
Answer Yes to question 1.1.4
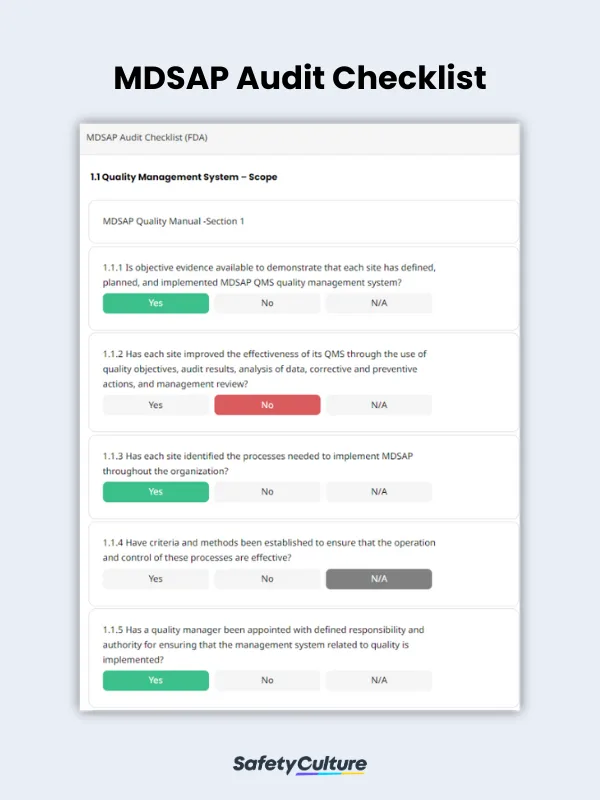[x=155, y=579]
